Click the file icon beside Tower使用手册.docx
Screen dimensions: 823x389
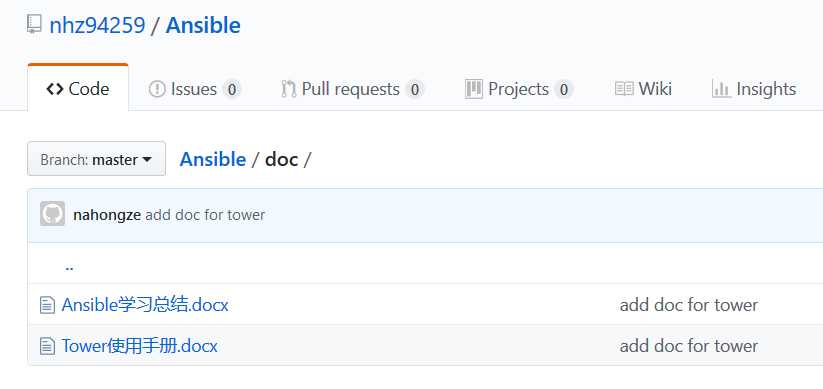[x=47, y=346]
